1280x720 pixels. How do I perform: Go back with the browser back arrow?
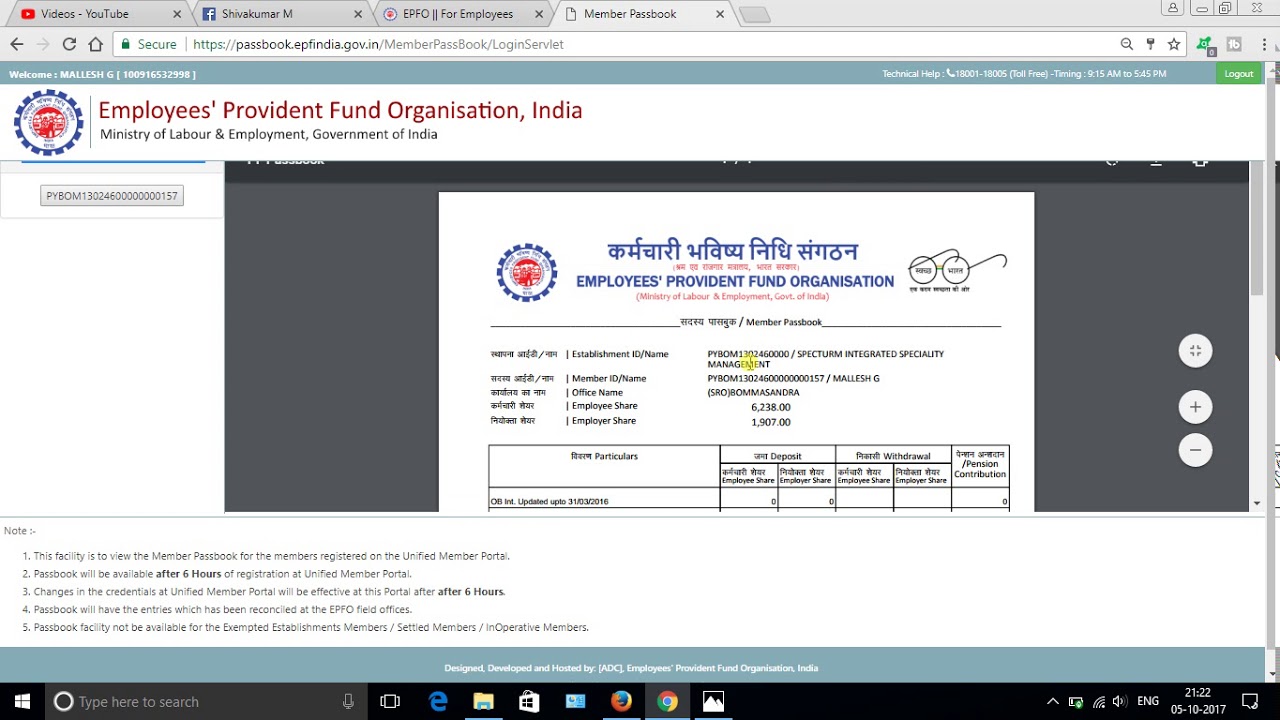[16, 44]
